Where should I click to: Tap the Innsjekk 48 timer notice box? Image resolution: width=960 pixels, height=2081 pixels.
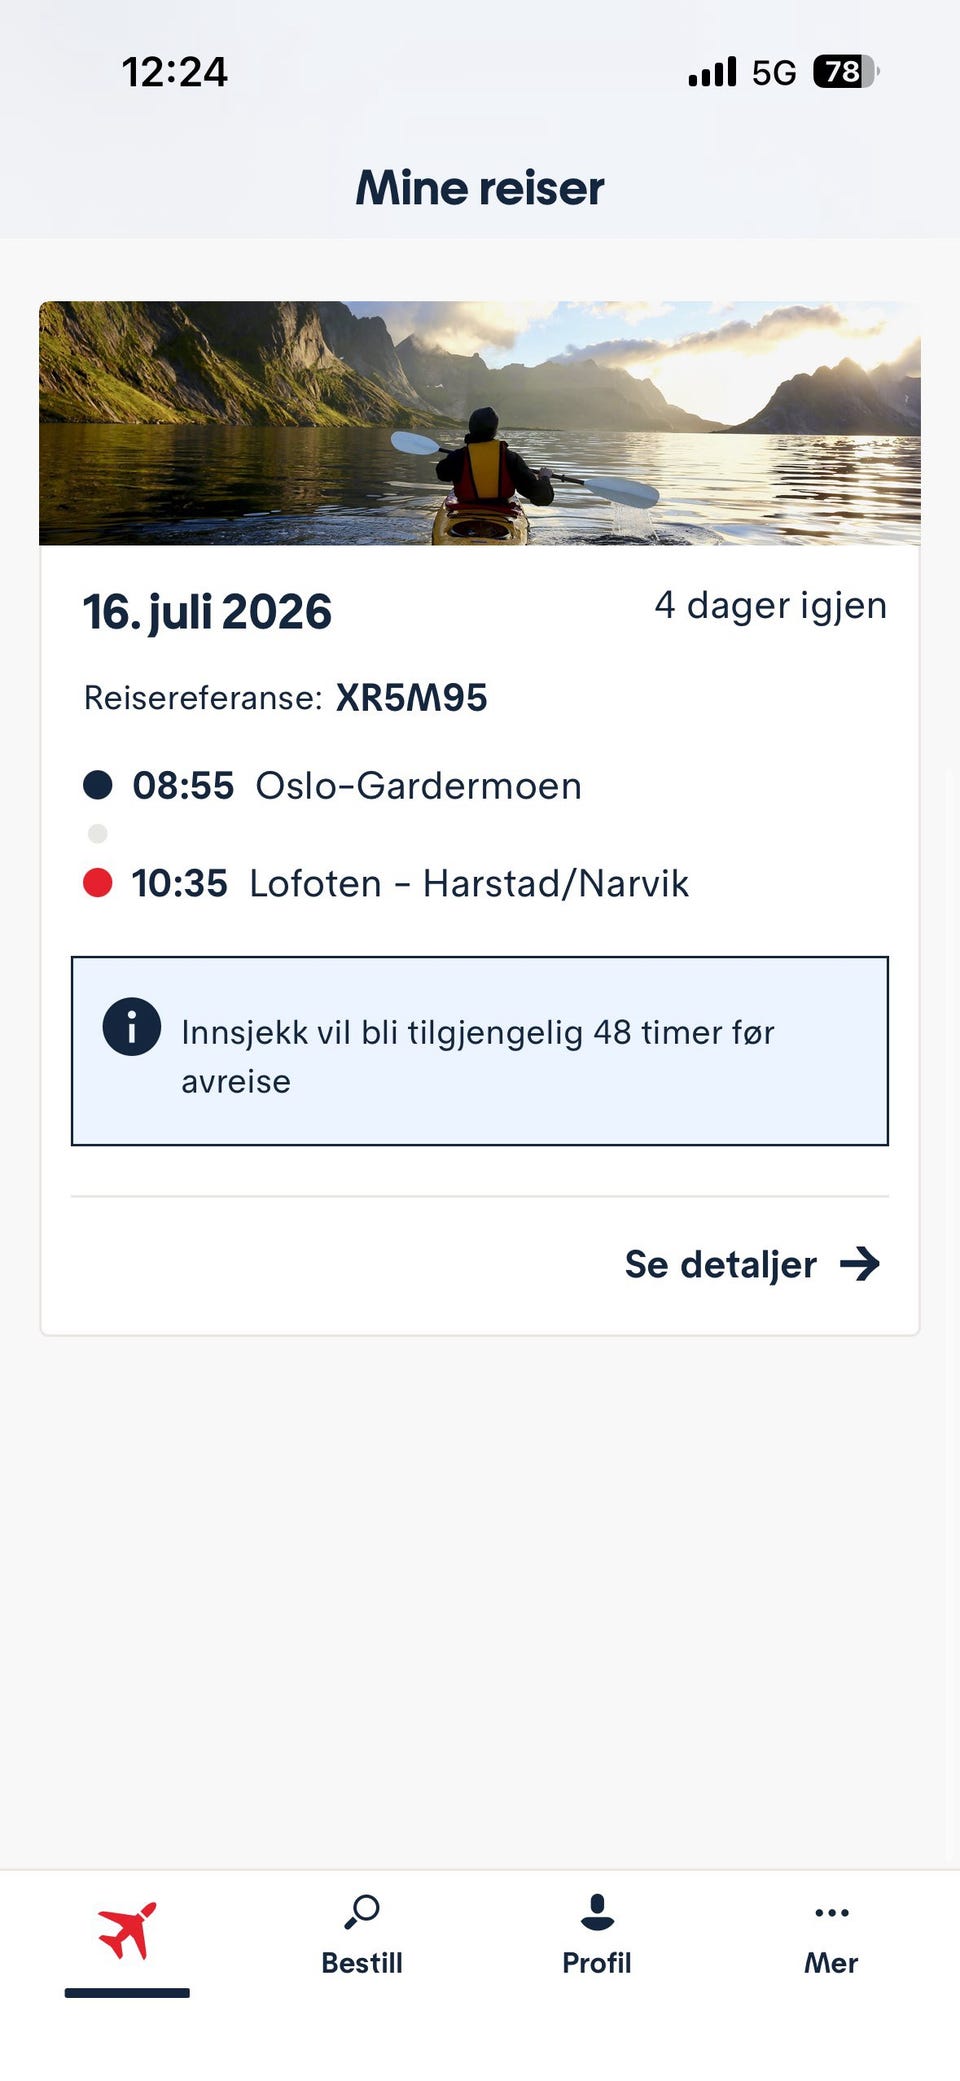pos(480,1051)
